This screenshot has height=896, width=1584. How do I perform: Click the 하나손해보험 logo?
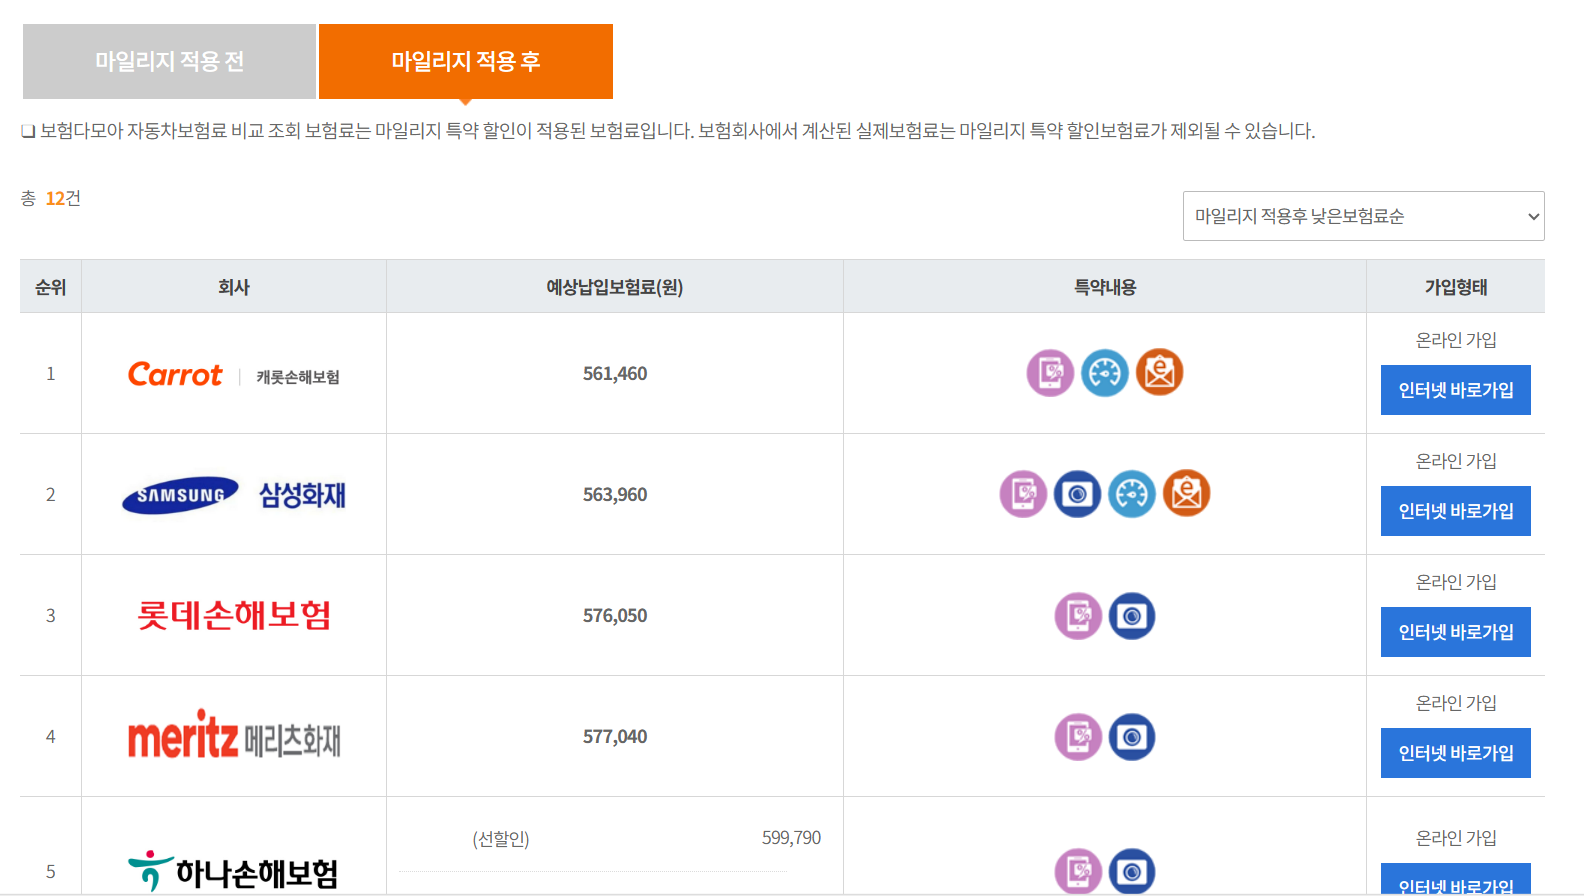tap(233, 872)
